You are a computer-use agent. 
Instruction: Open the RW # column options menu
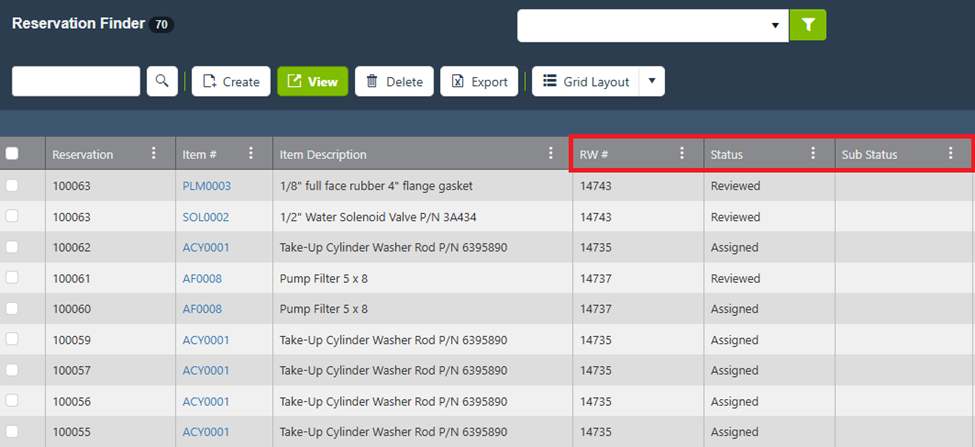click(682, 154)
